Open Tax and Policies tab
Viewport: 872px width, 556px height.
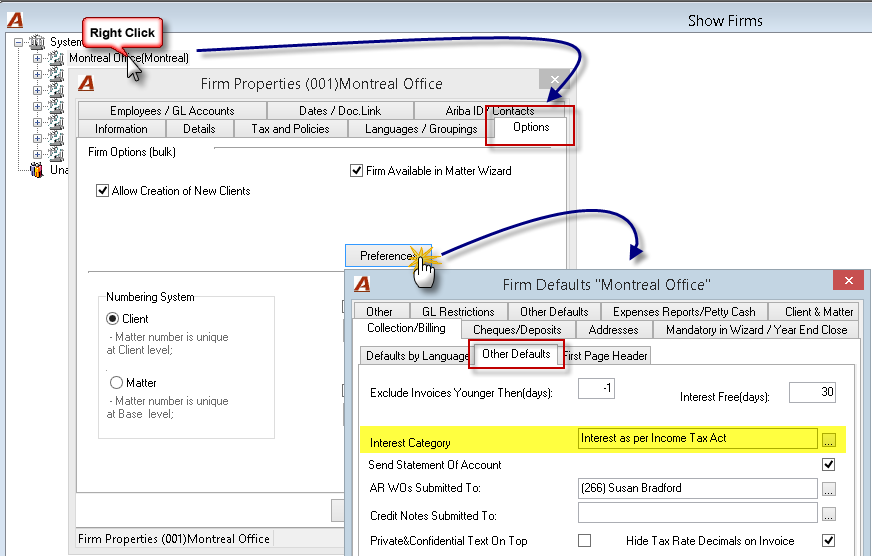pos(290,129)
